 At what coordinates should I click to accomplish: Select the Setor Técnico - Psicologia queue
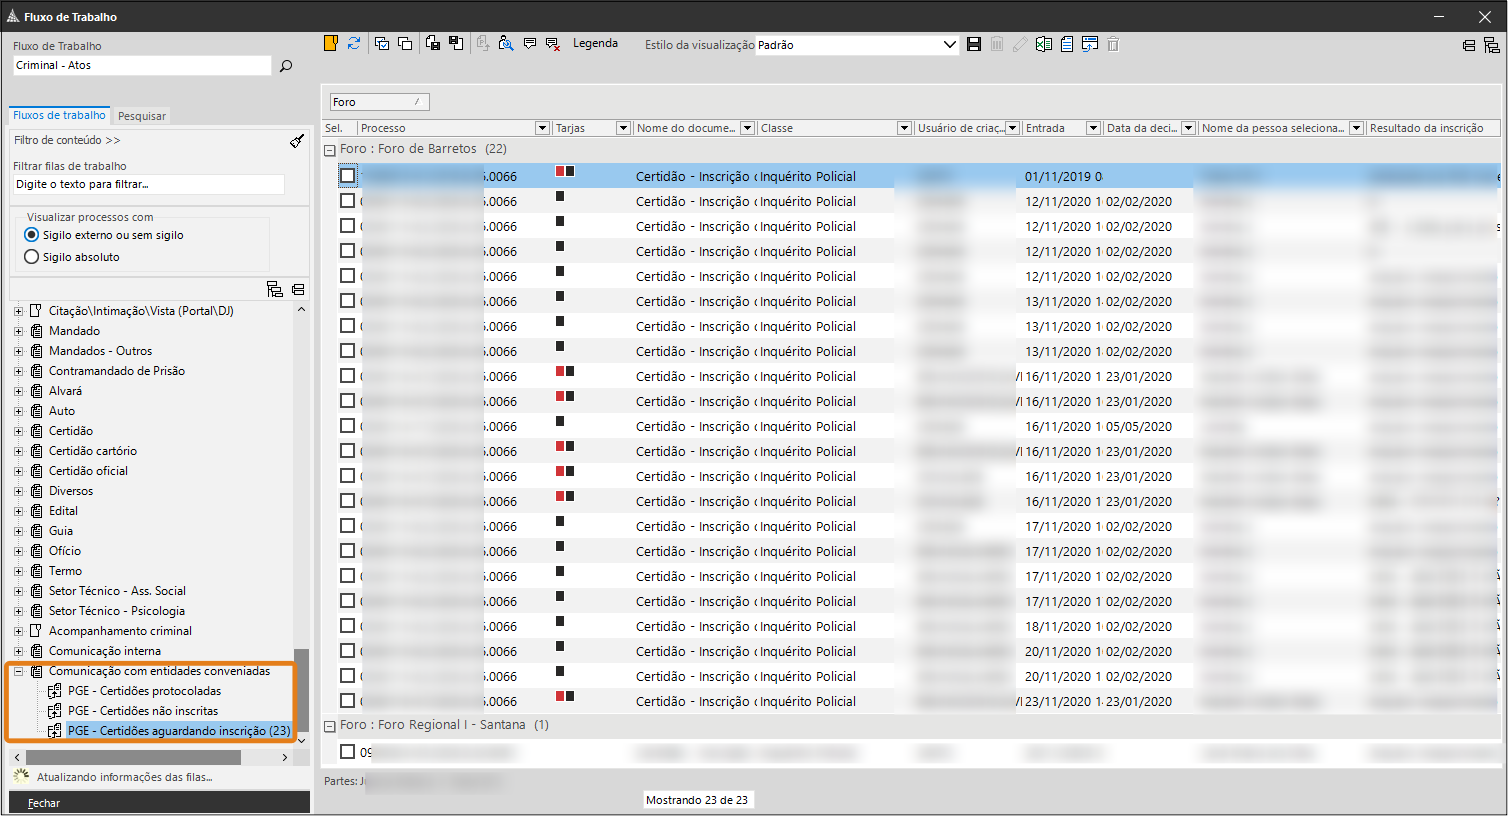[117, 611]
